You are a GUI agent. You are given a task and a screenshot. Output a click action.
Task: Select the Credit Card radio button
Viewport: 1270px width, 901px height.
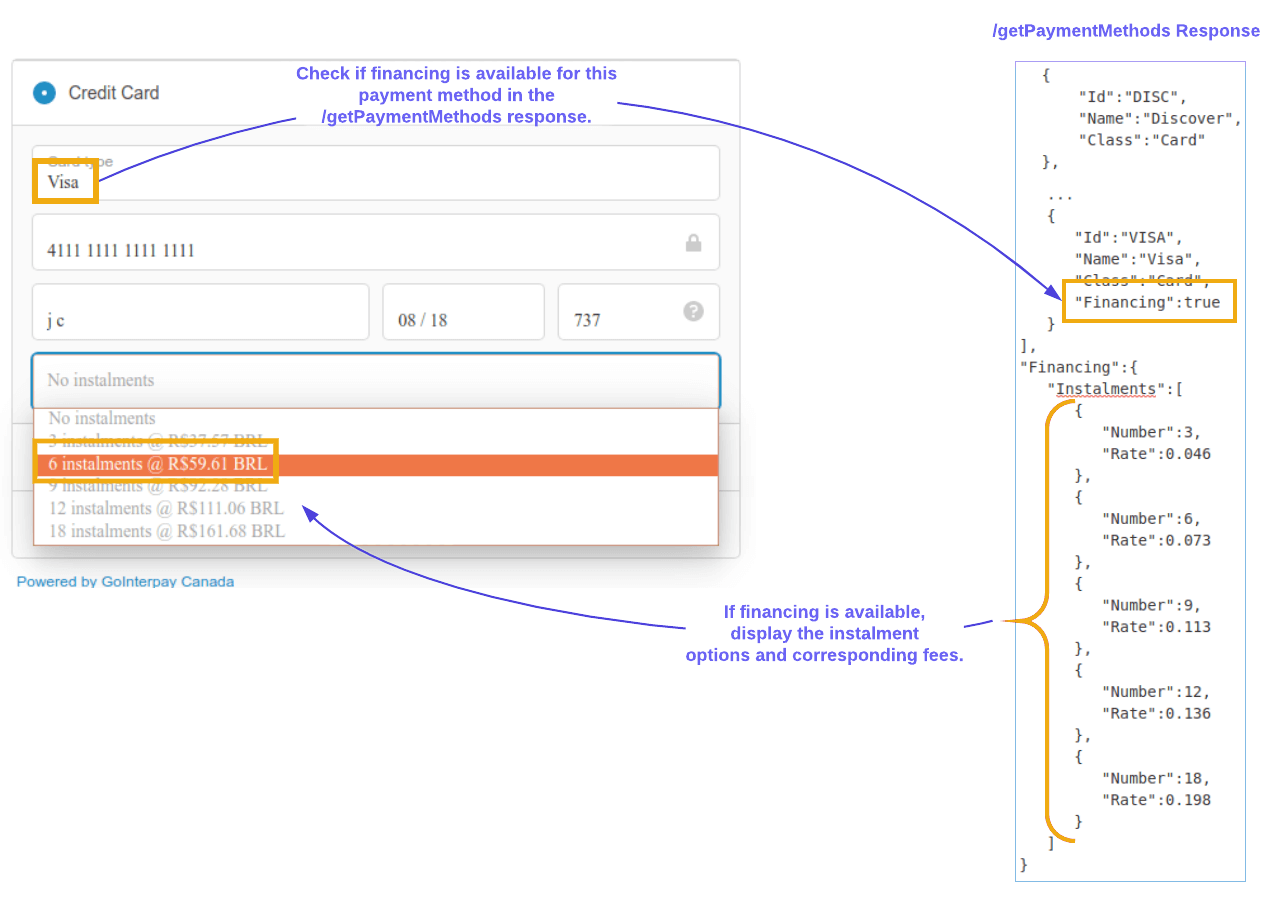point(44,93)
